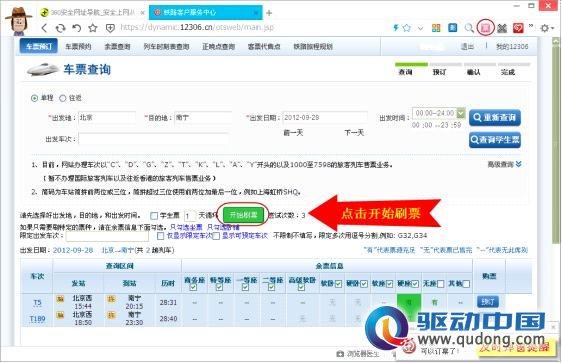The height and width of the screenshot is (363, 562).
Task: Click the 出发车次 train number input field
Action: 153,139
